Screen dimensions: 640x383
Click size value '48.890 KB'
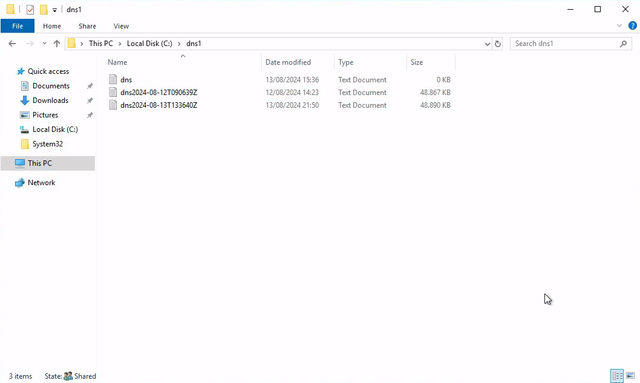[435, 105]
